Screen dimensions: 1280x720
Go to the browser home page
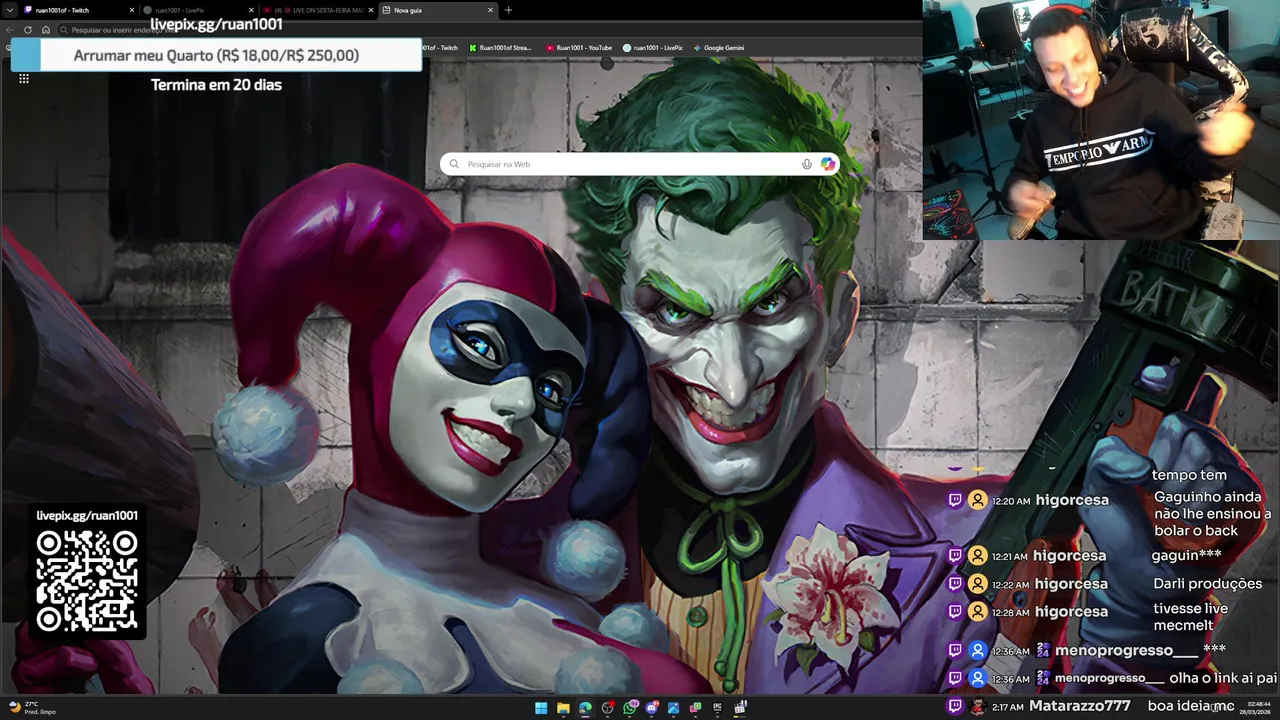pos(45,30)
